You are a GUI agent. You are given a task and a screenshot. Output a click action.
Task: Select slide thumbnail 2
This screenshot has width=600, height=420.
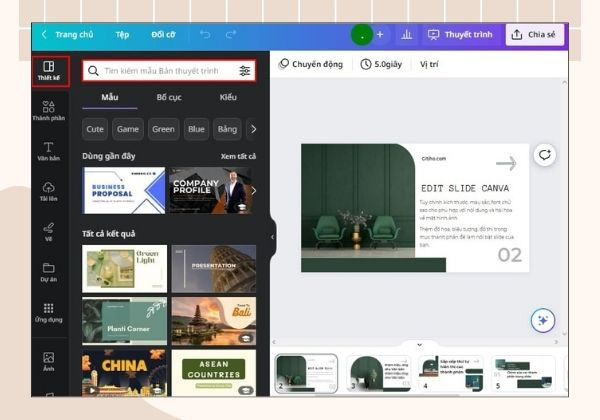point(306,373)
